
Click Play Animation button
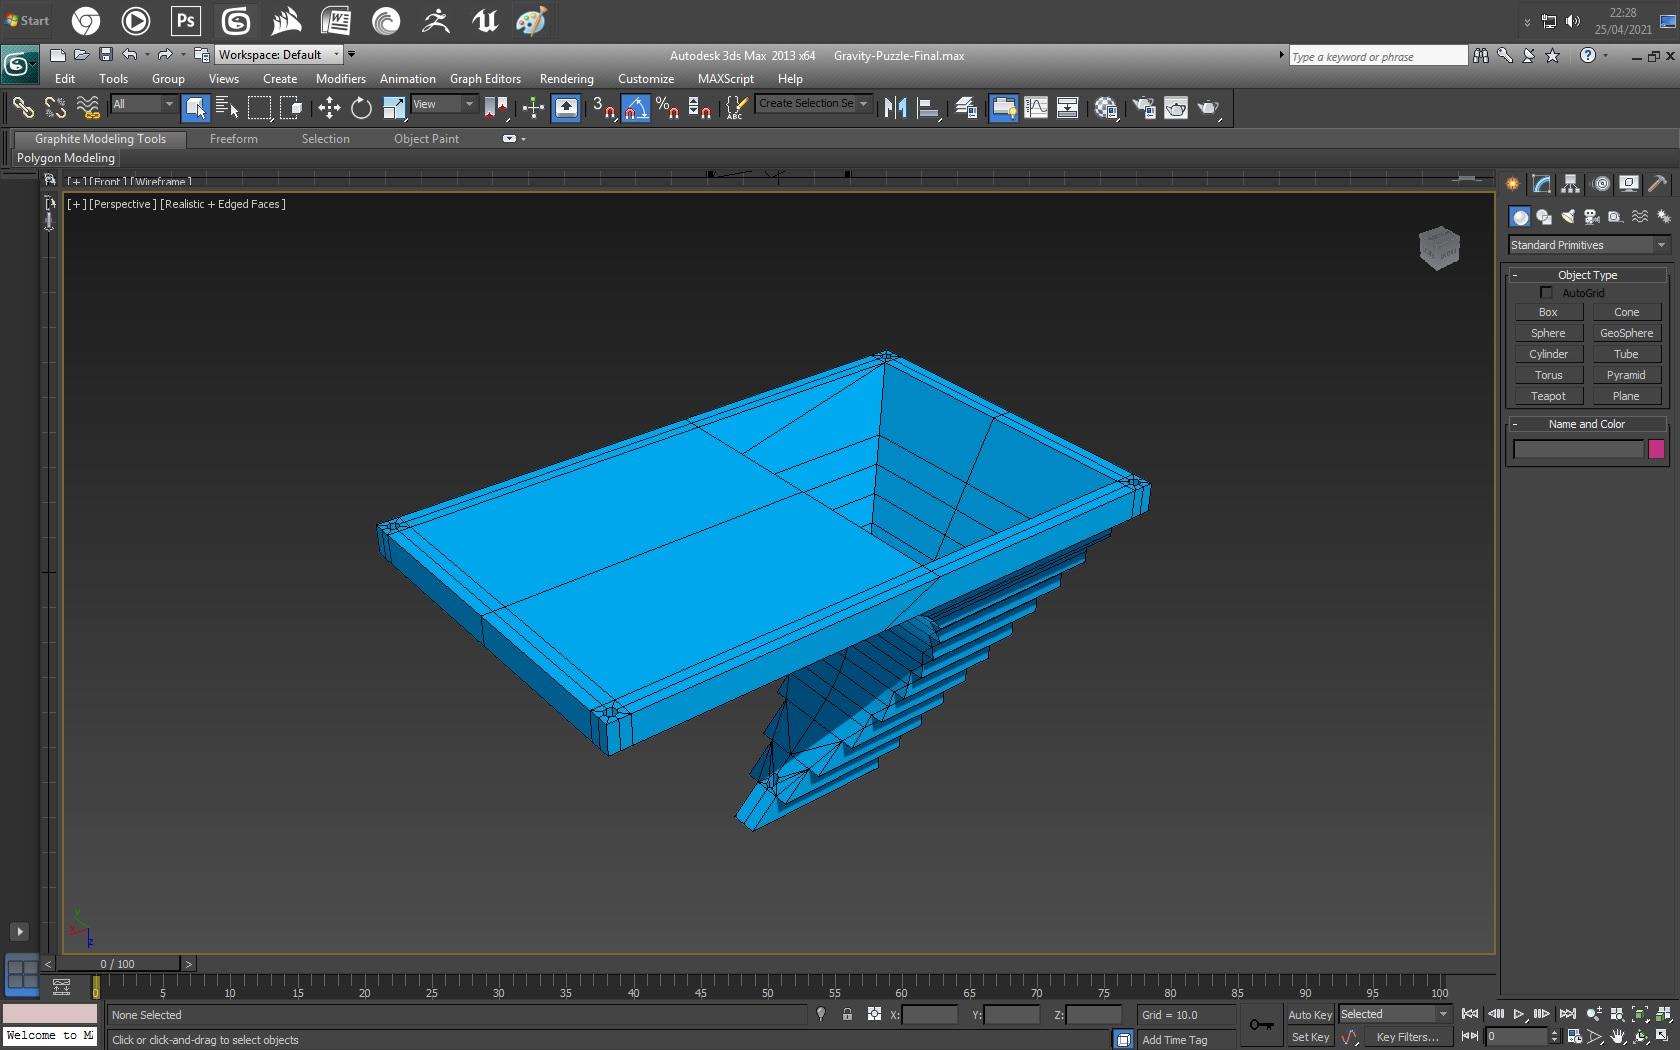click(1518, 1014)
